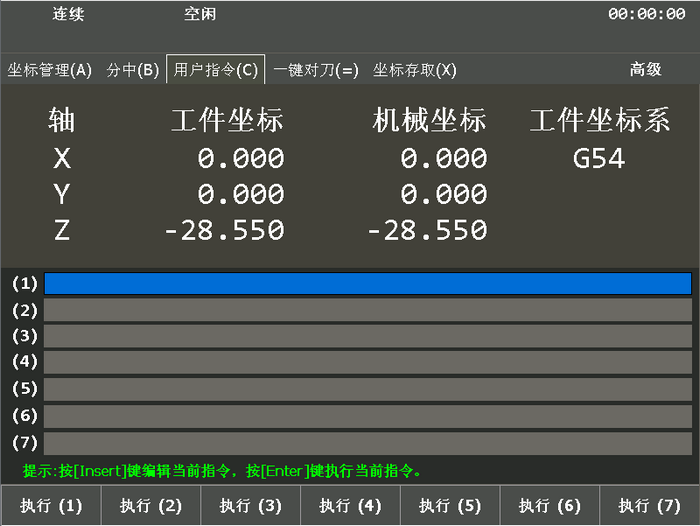Screen dimensions: 700x526
Task: Click the Z machine coordinate -28.550
Action: pyautogui.click(x=427, y=230)
